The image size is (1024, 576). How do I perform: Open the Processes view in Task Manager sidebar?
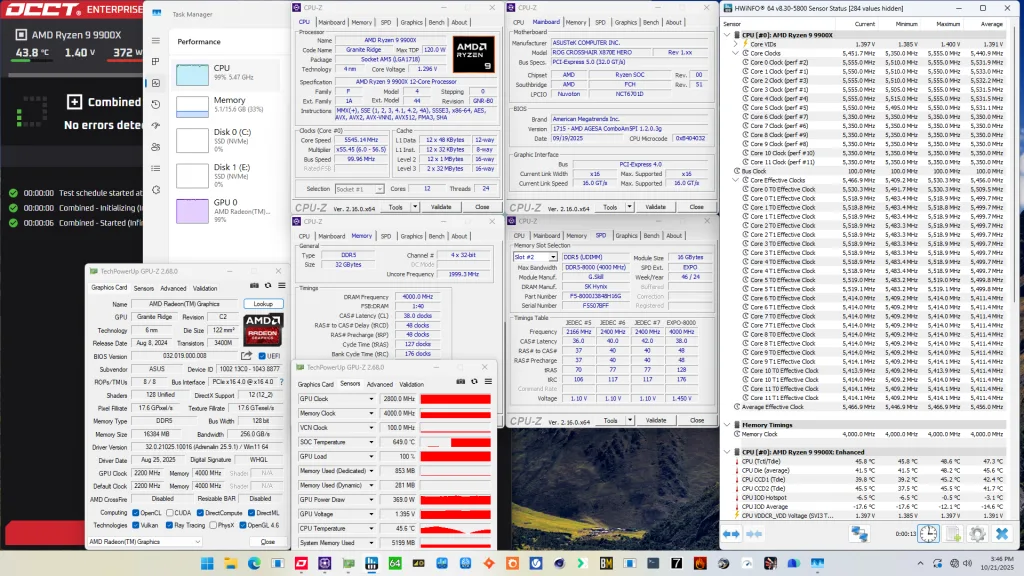(155, 61)
